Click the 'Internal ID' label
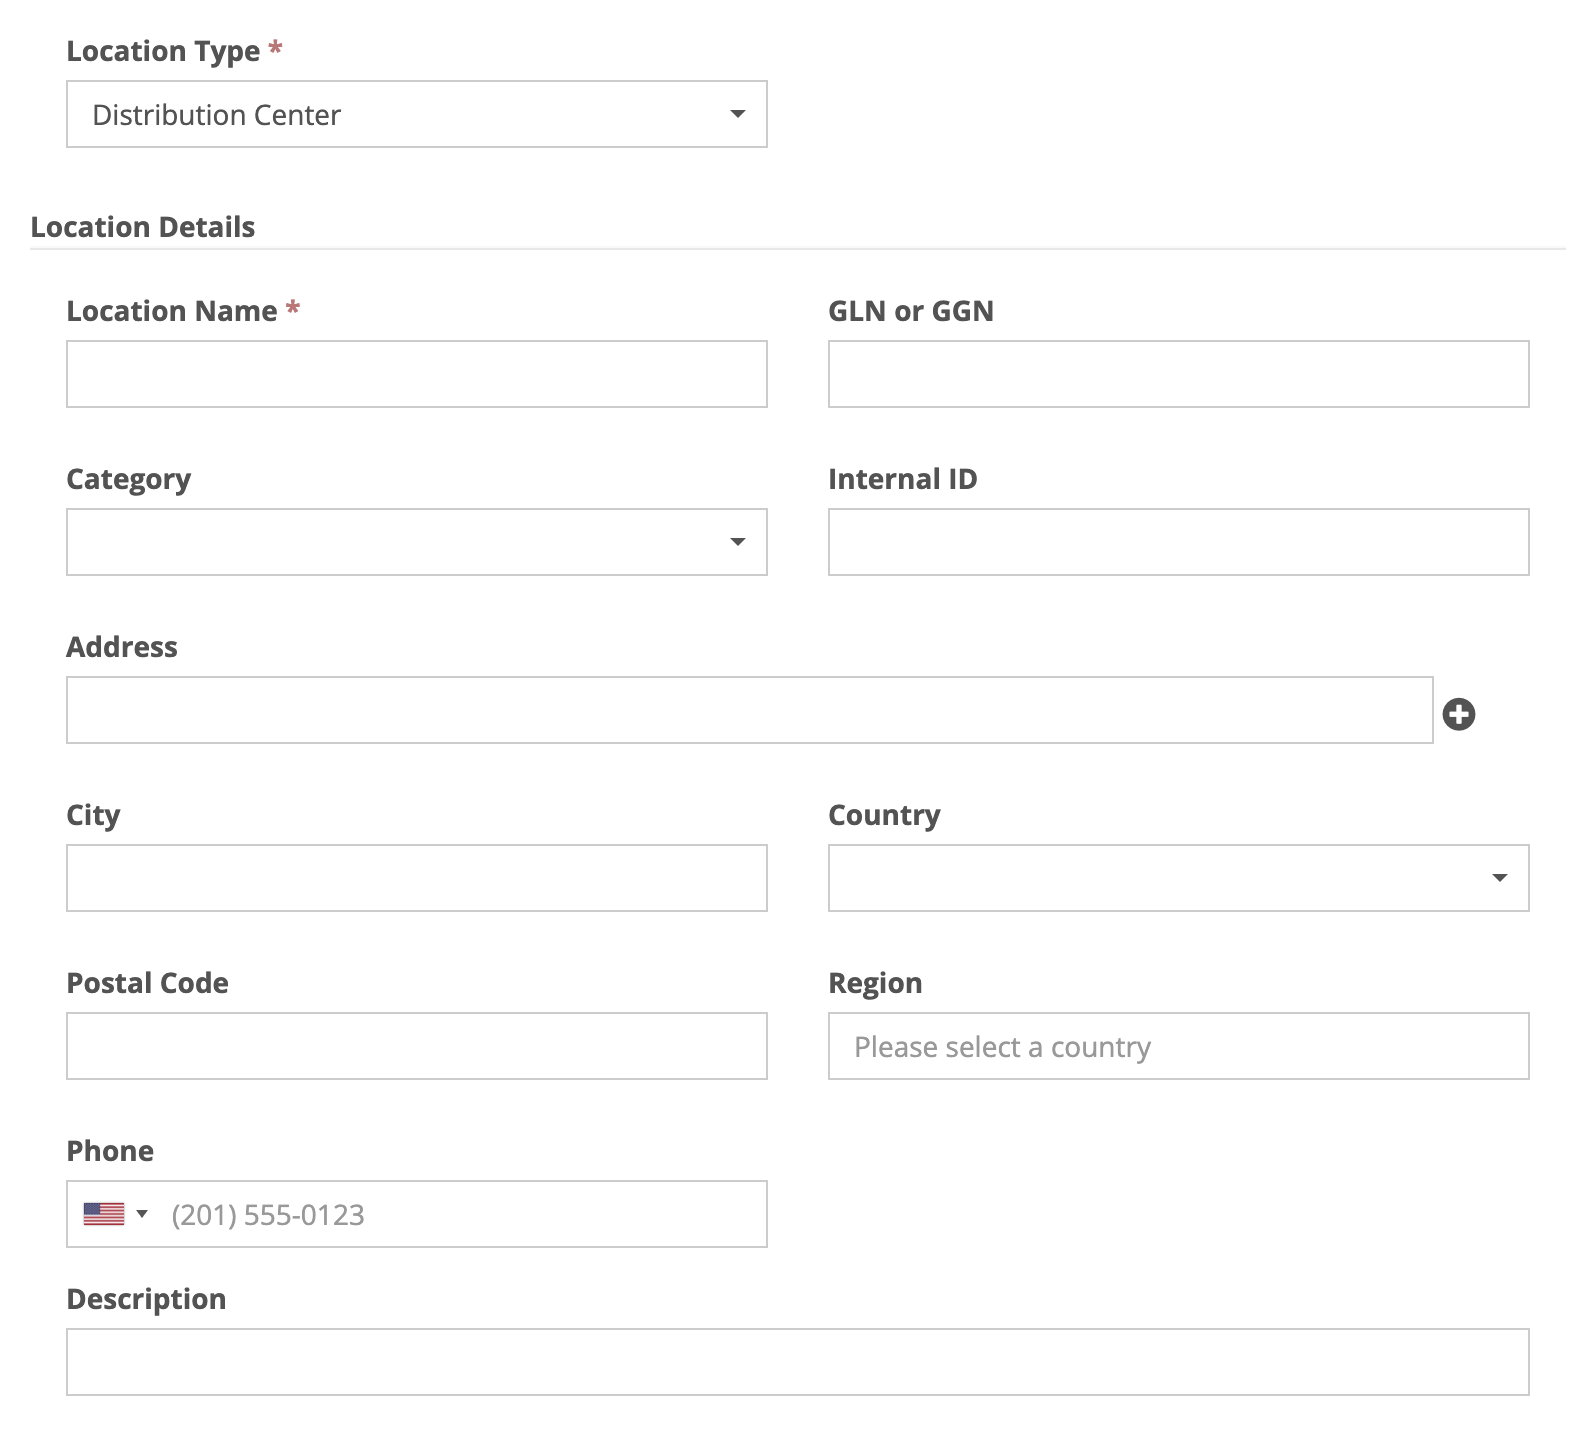This screenshot has height=1438, width=1594. (903, 479)
